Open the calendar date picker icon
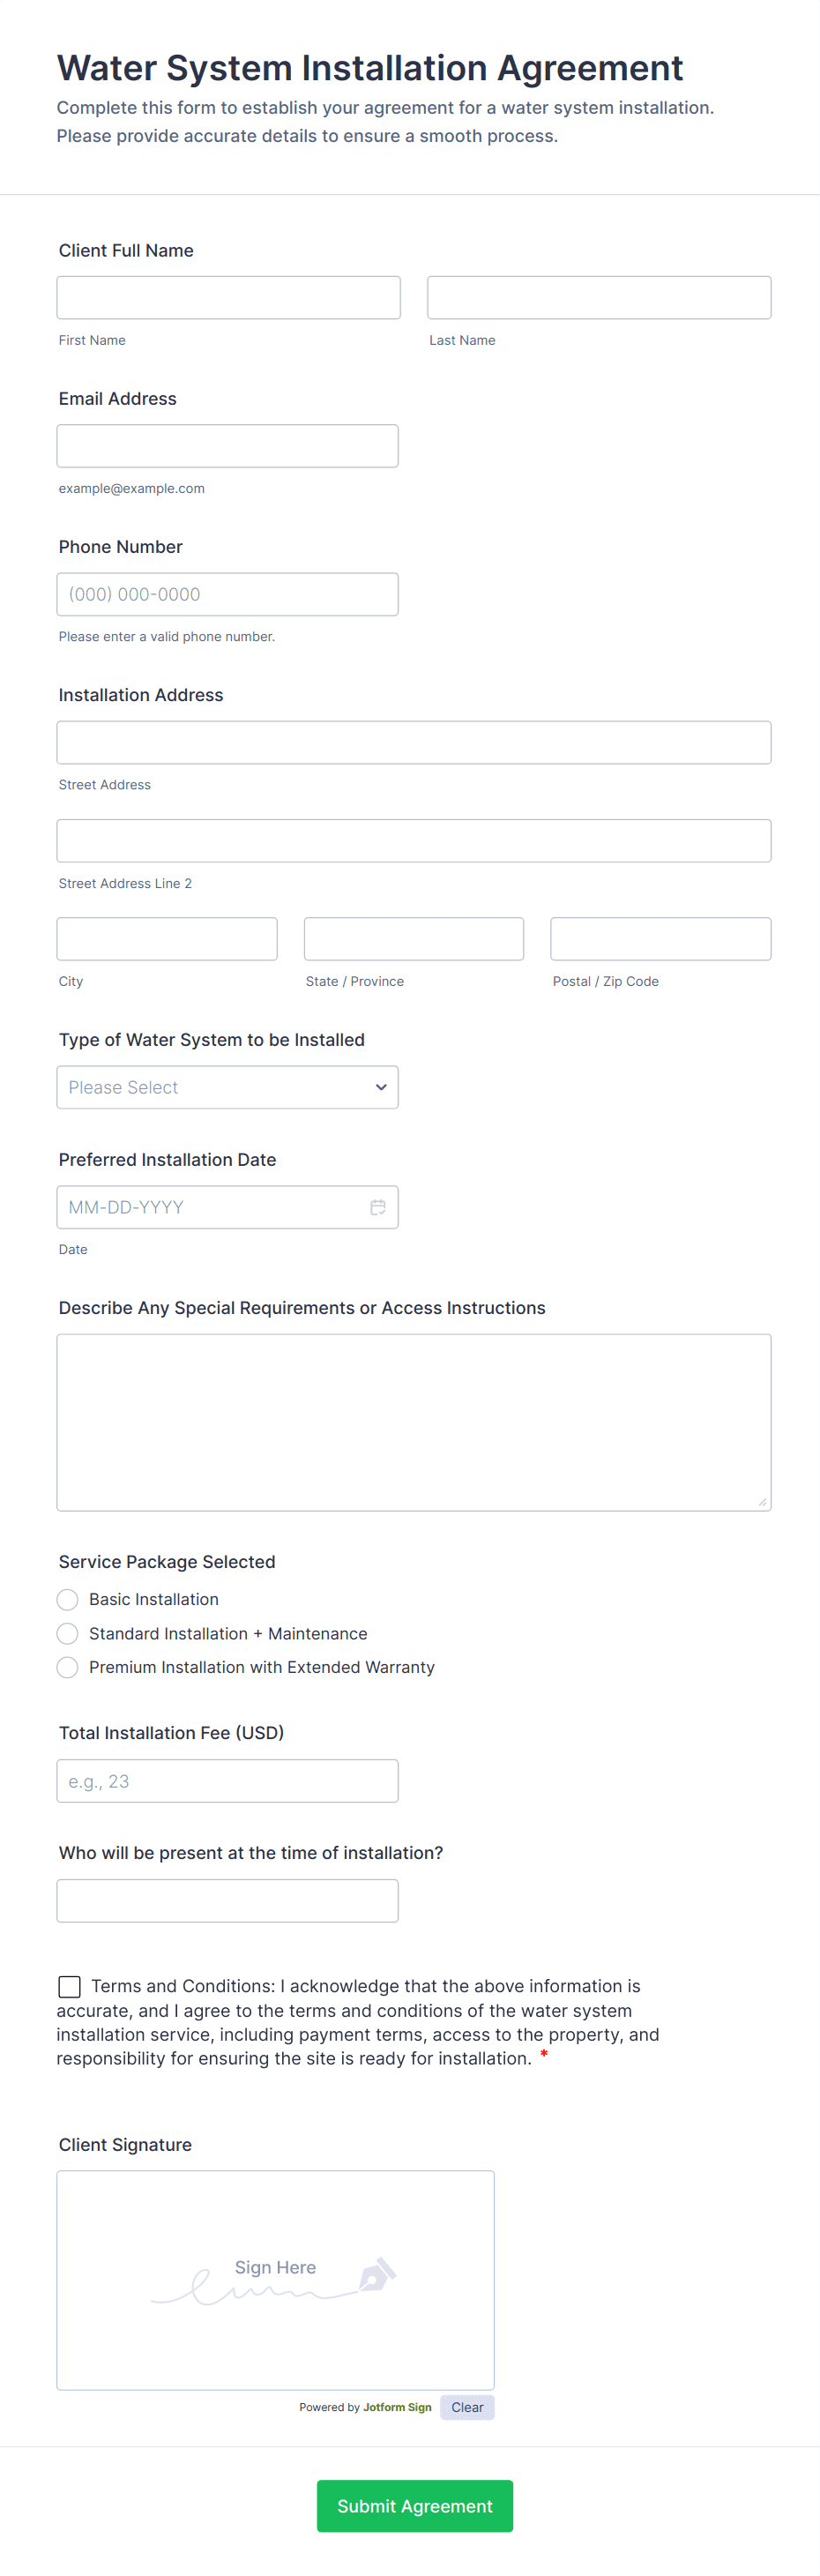The height and width of the screenshot is (2576, 820). (x=378, y=1207)
